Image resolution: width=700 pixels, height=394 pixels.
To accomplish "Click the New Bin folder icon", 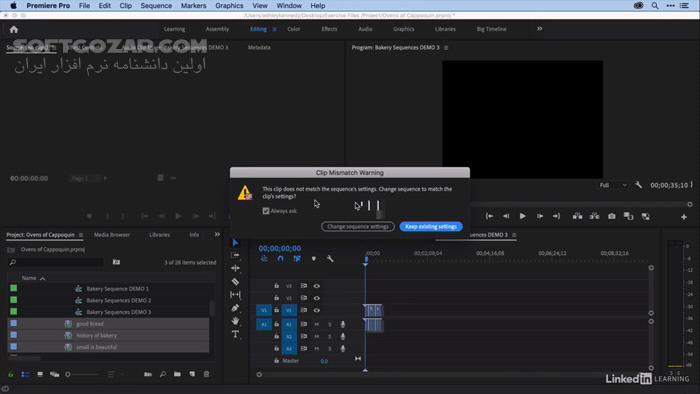I will [x=177, y=374].
